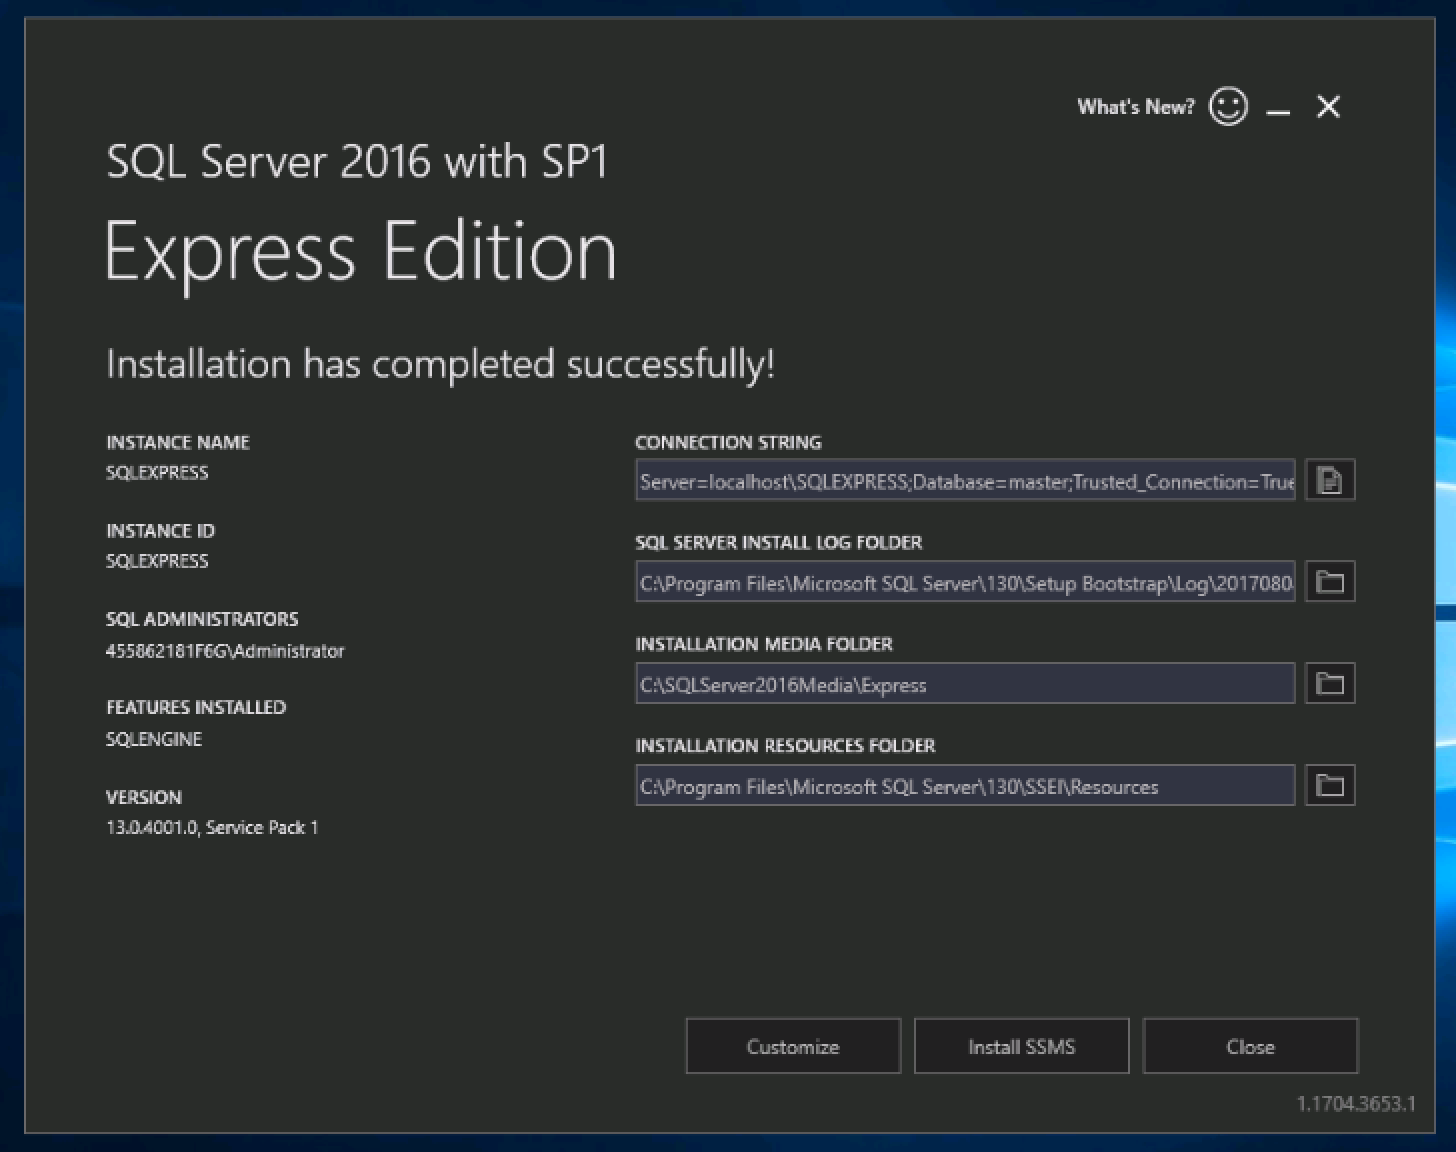1456x1152 pixels.
Task: Open the What's New? link
Action: [1135, 107]
